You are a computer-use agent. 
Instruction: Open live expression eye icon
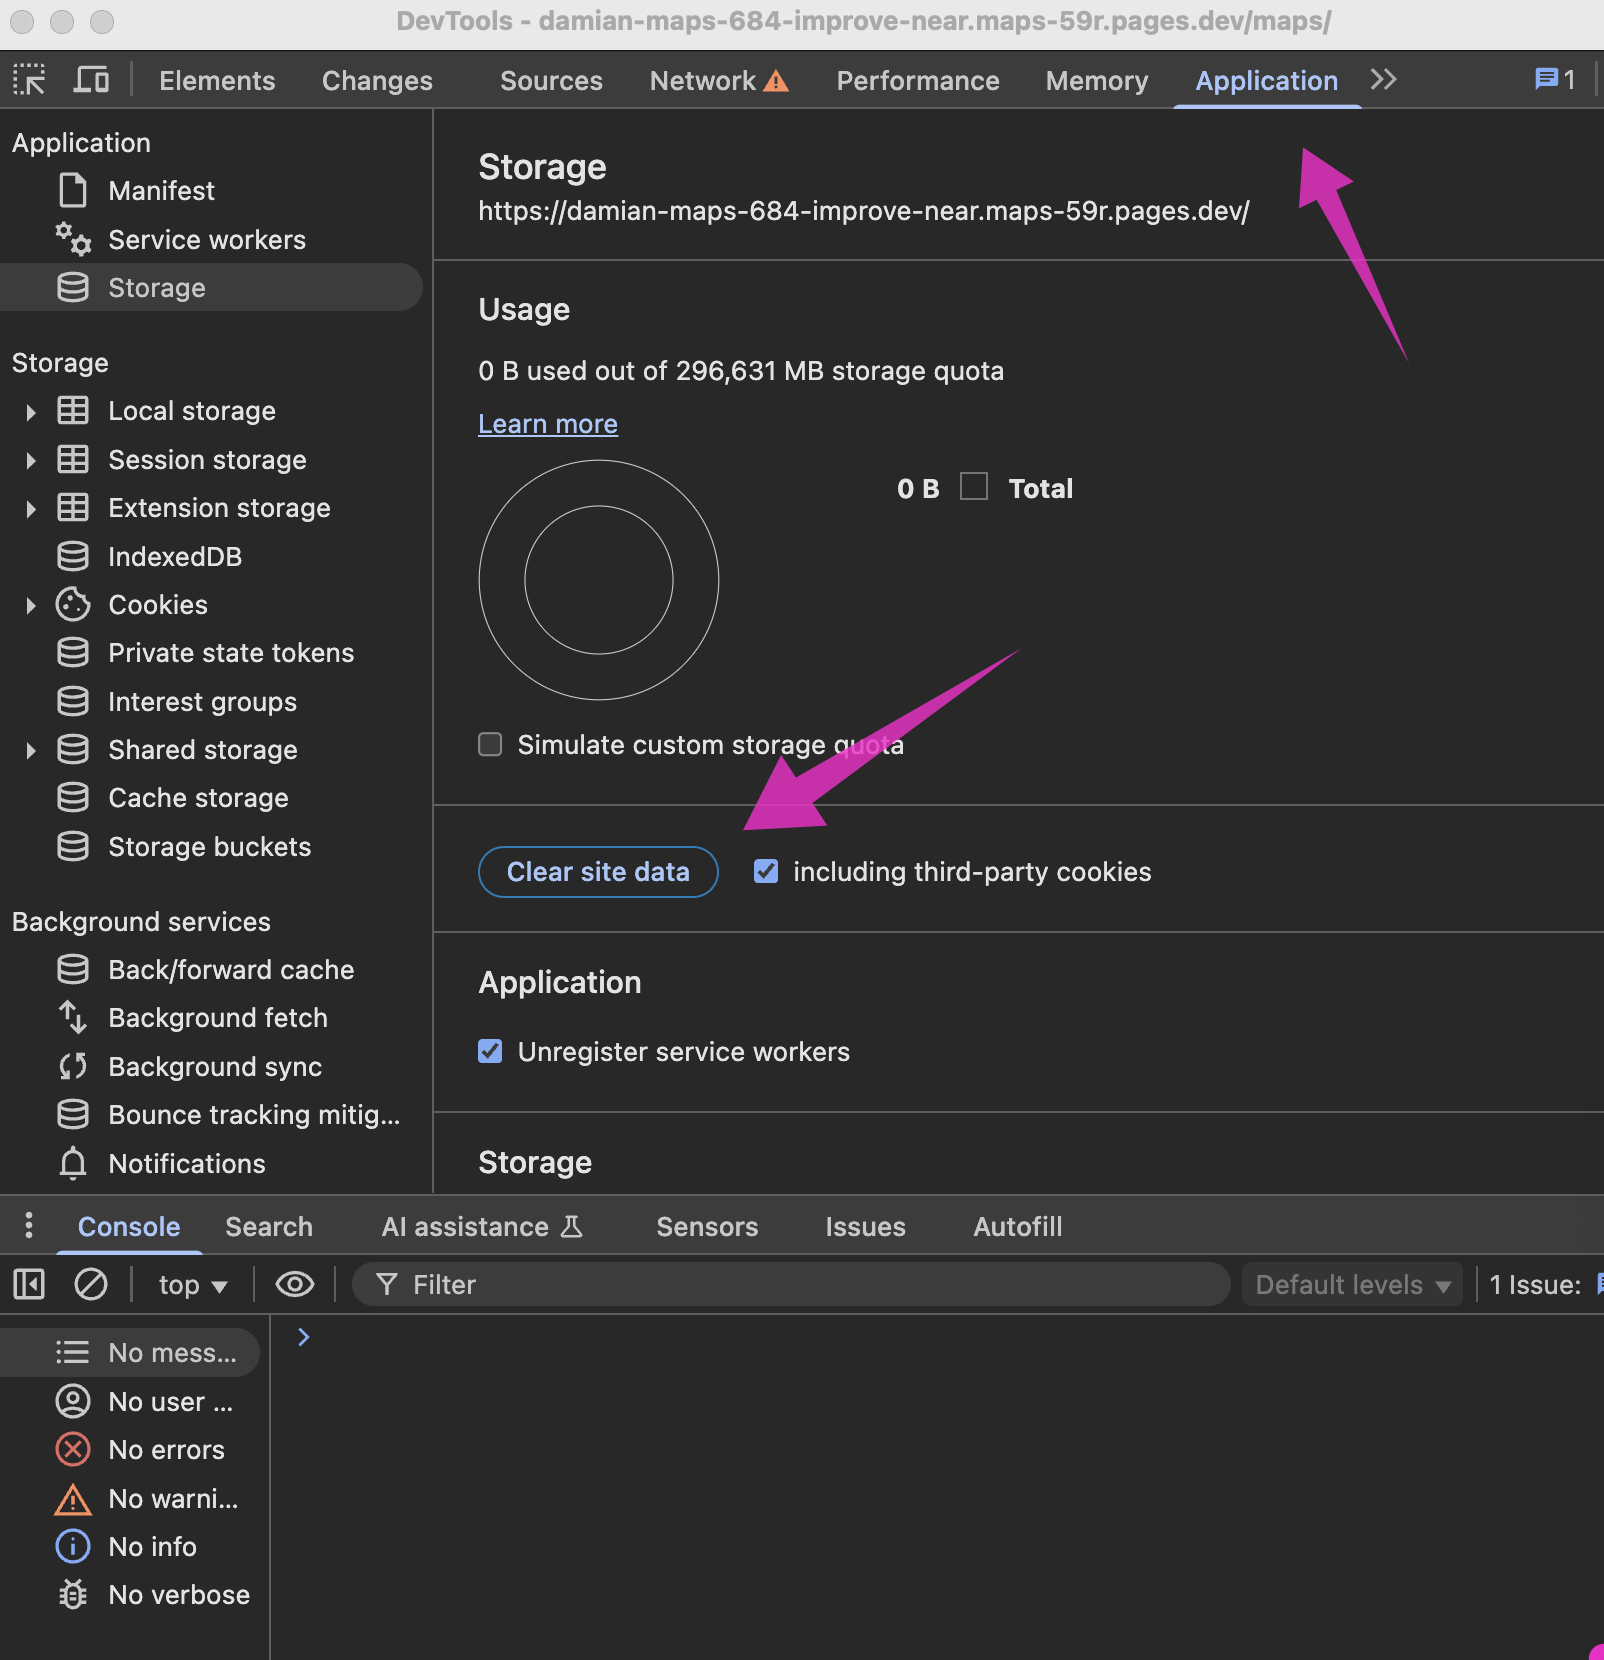pyautogui.click(x=294, y=1284)
